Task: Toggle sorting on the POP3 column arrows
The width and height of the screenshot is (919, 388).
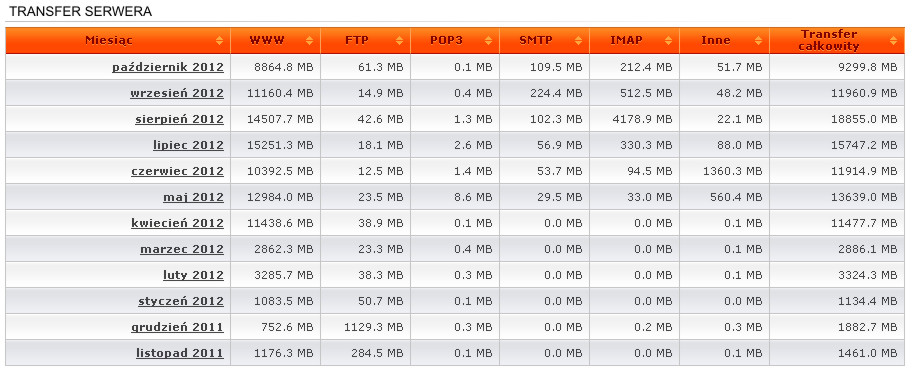Action: (x=489, y=40)
